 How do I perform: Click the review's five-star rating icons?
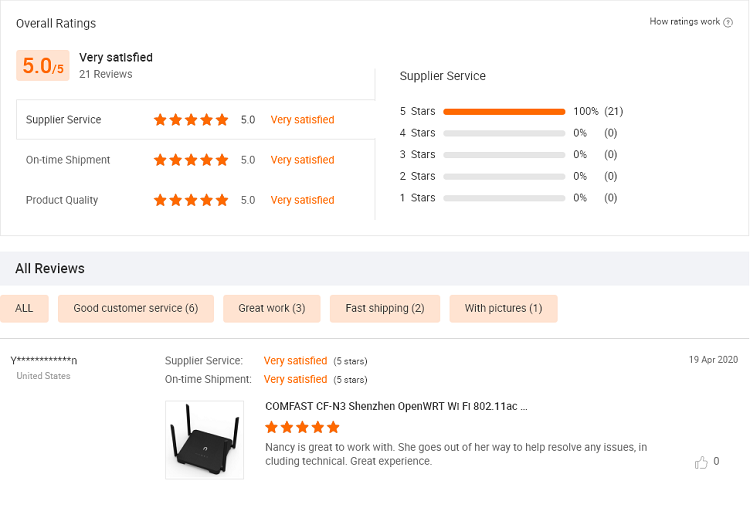pyautogui.click(x=302, y=427)
